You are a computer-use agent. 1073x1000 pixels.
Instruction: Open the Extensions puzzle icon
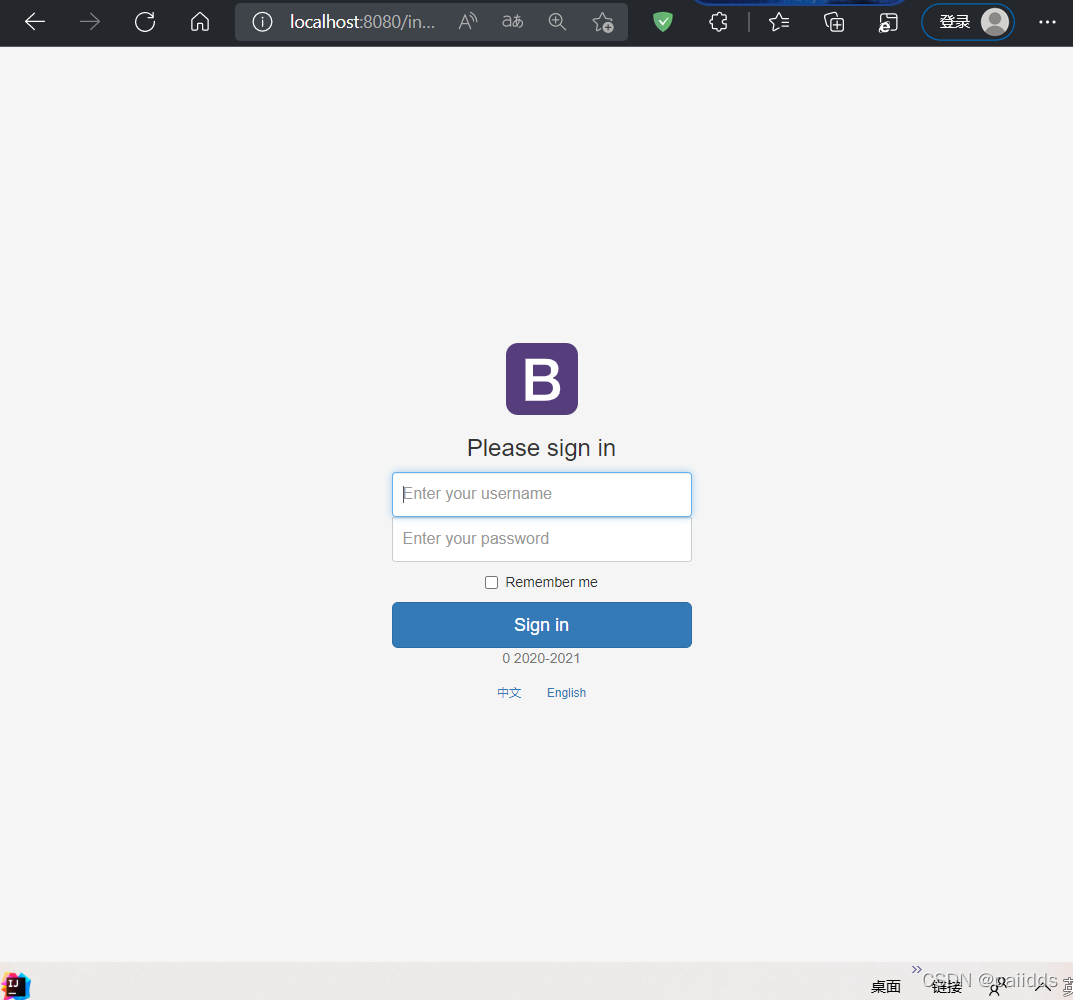[x=719, y=22]
